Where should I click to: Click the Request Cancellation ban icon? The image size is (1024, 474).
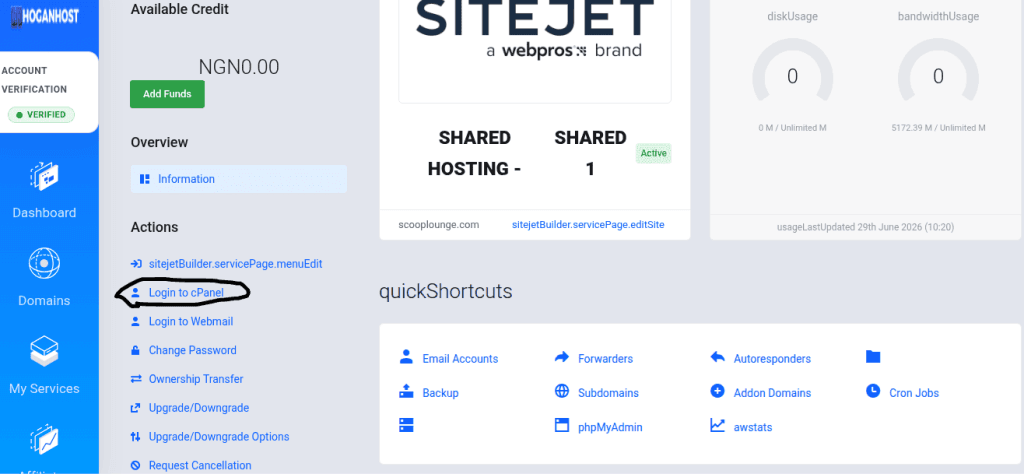pos(136,465)
